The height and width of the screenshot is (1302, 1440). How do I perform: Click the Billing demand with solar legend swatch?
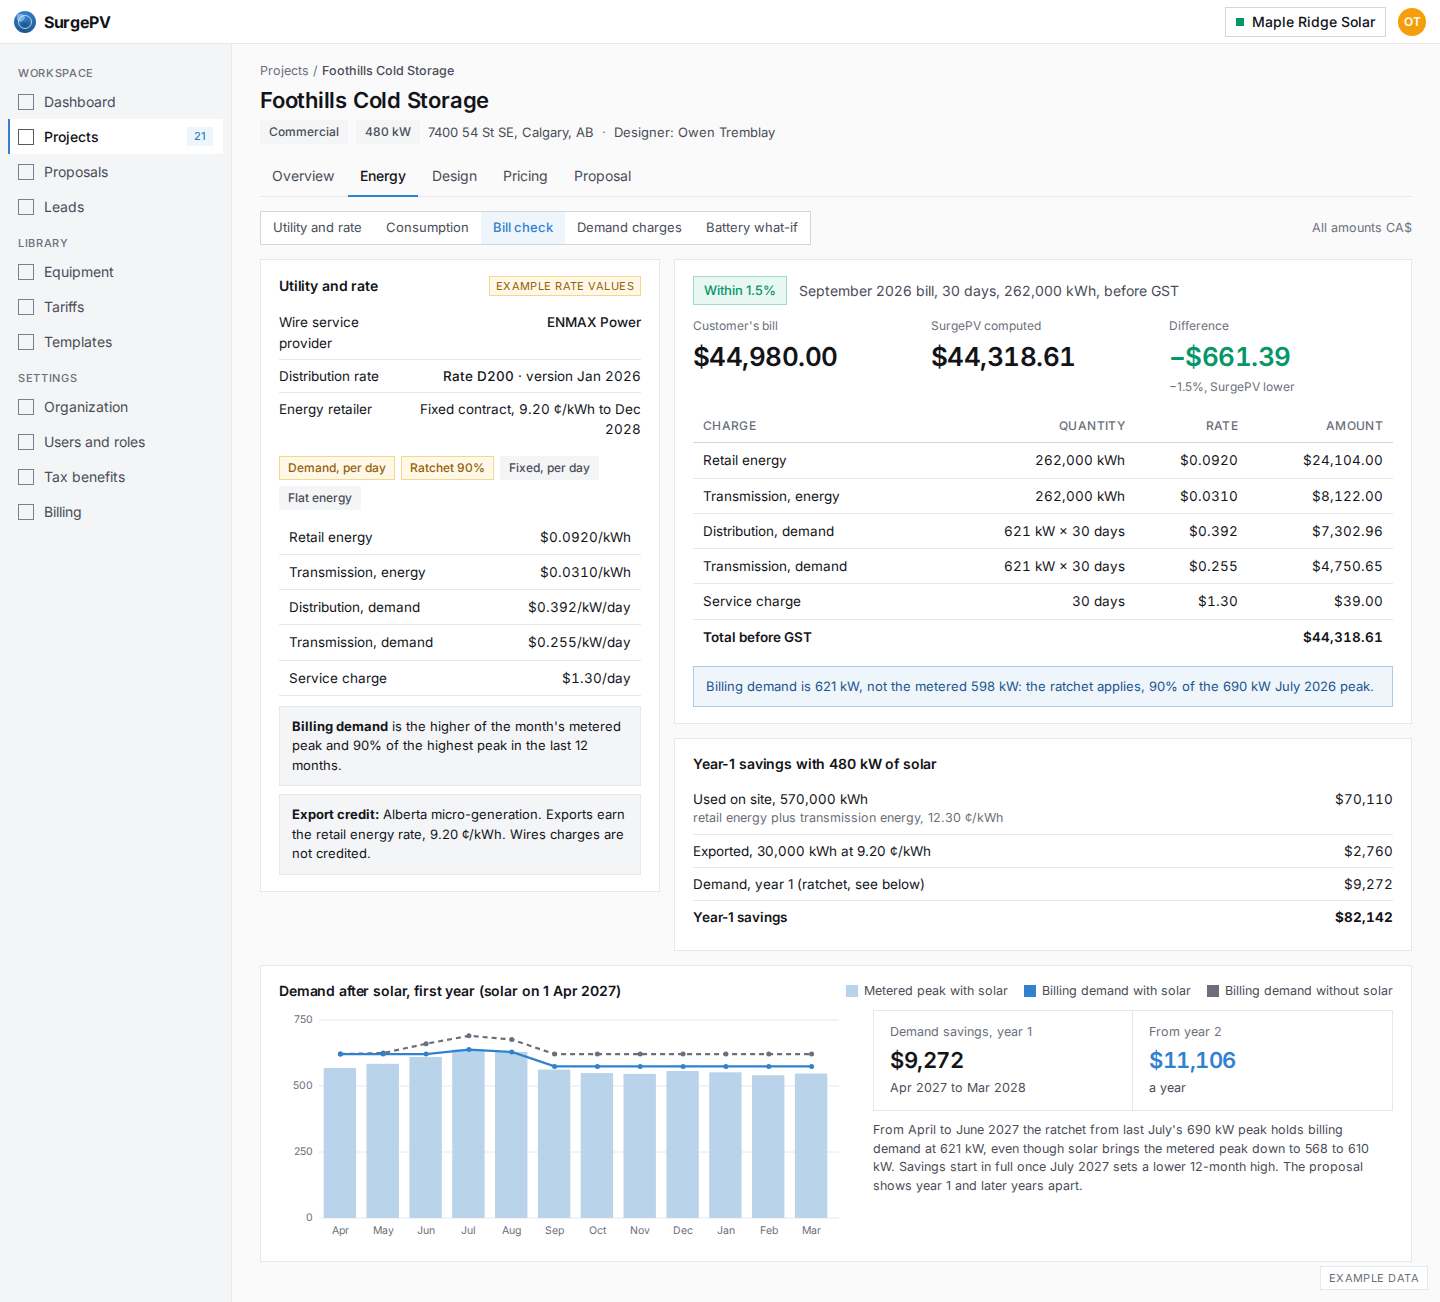(x=1030, y=991)
